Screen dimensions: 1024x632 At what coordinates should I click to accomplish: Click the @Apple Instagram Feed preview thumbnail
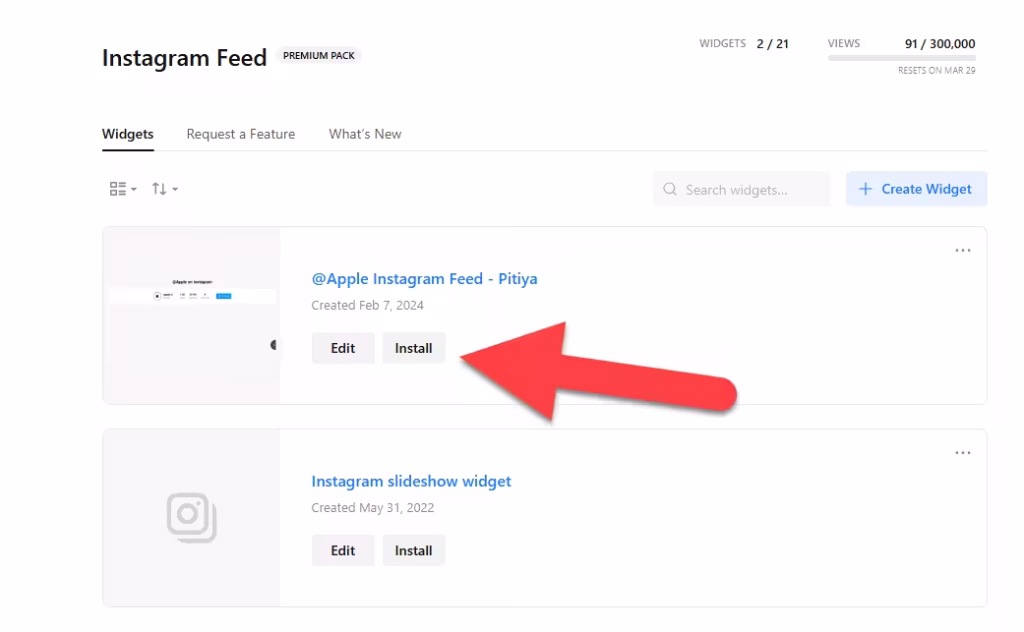(191, 315)
